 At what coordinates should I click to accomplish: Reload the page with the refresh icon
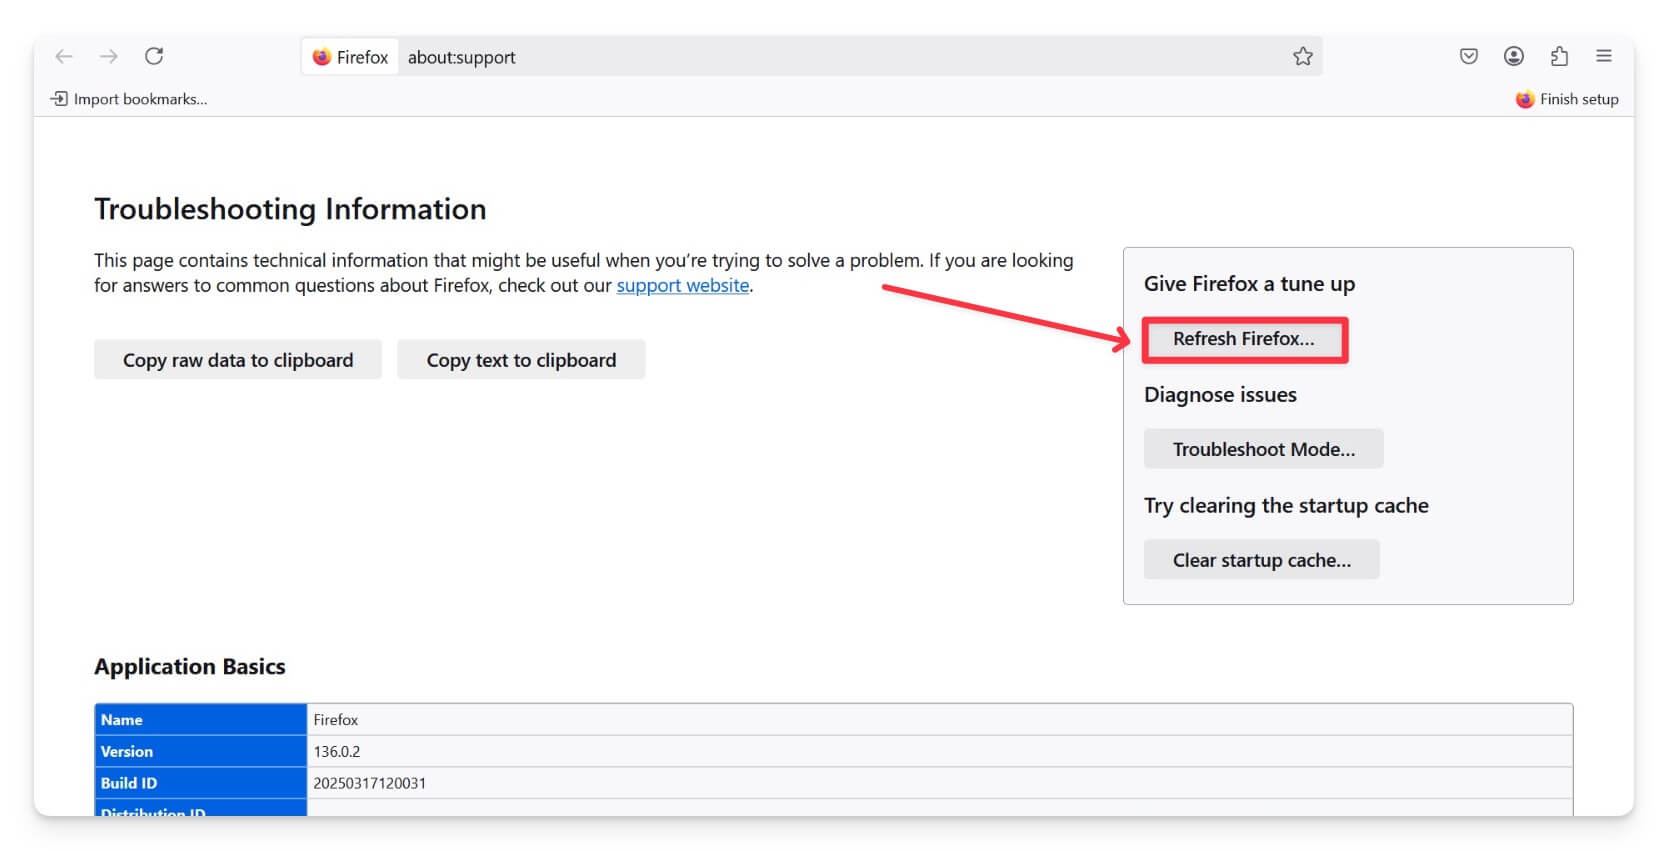pyautogui.click(x=154, y=56)
